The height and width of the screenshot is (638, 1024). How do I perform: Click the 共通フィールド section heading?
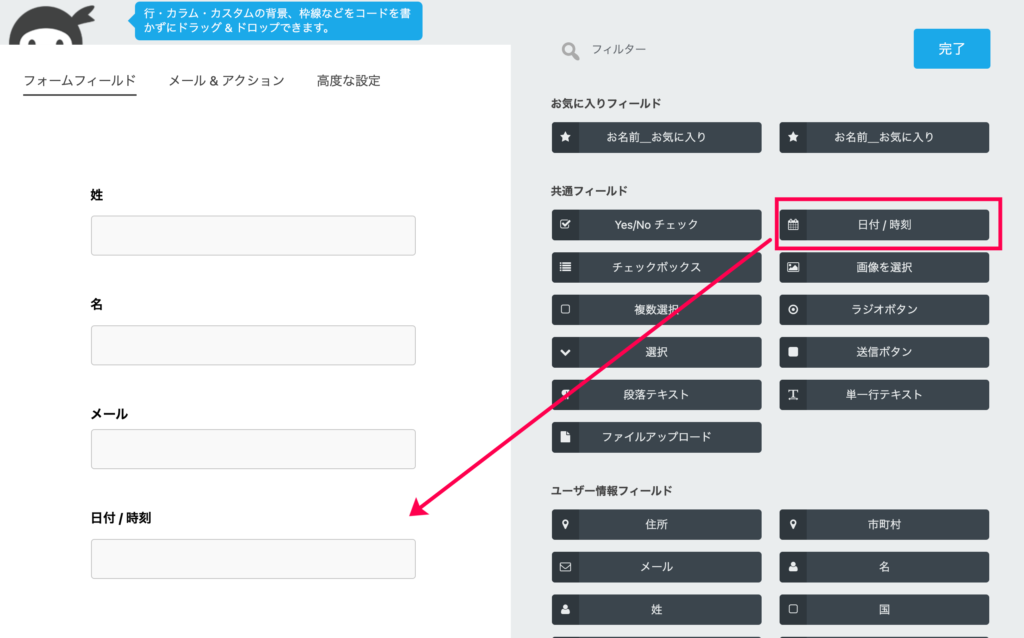(x=589, y=191)
